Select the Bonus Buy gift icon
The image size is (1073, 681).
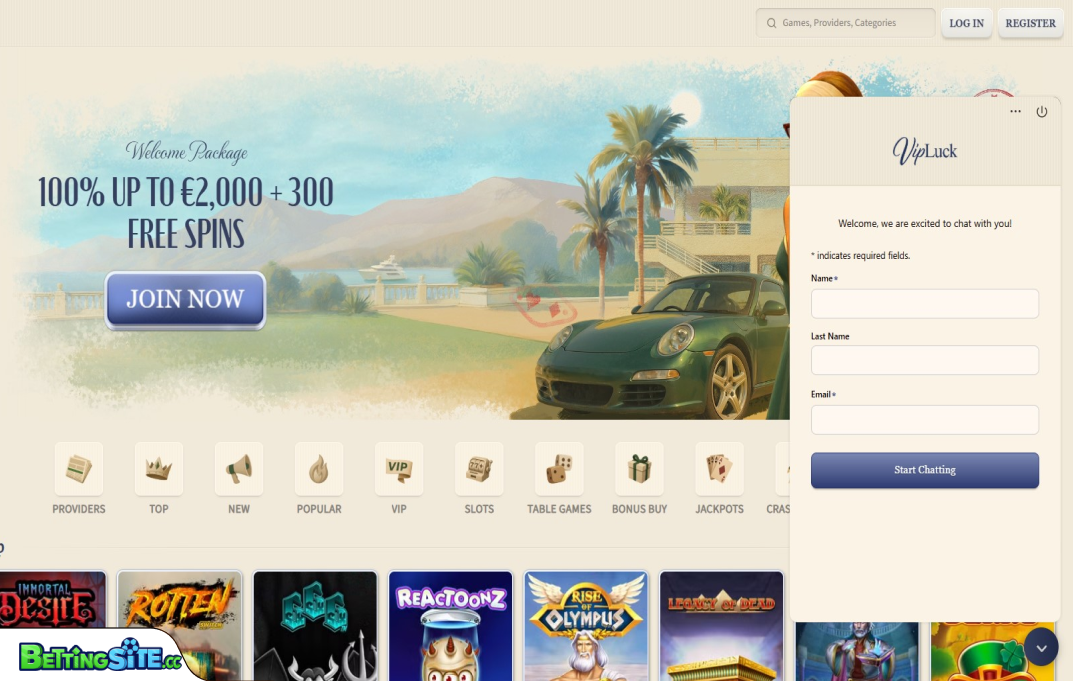point(639,469)
